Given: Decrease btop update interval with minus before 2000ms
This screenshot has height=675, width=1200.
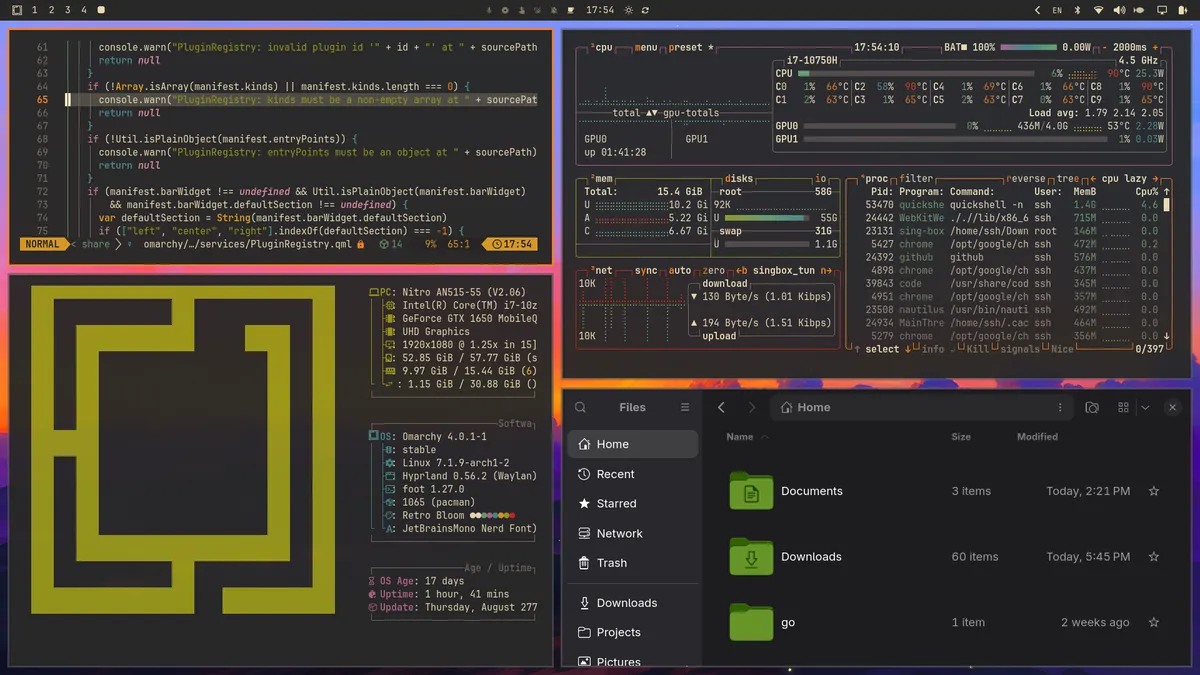Looking at the screenshot, I should [x=1104, y=47].
